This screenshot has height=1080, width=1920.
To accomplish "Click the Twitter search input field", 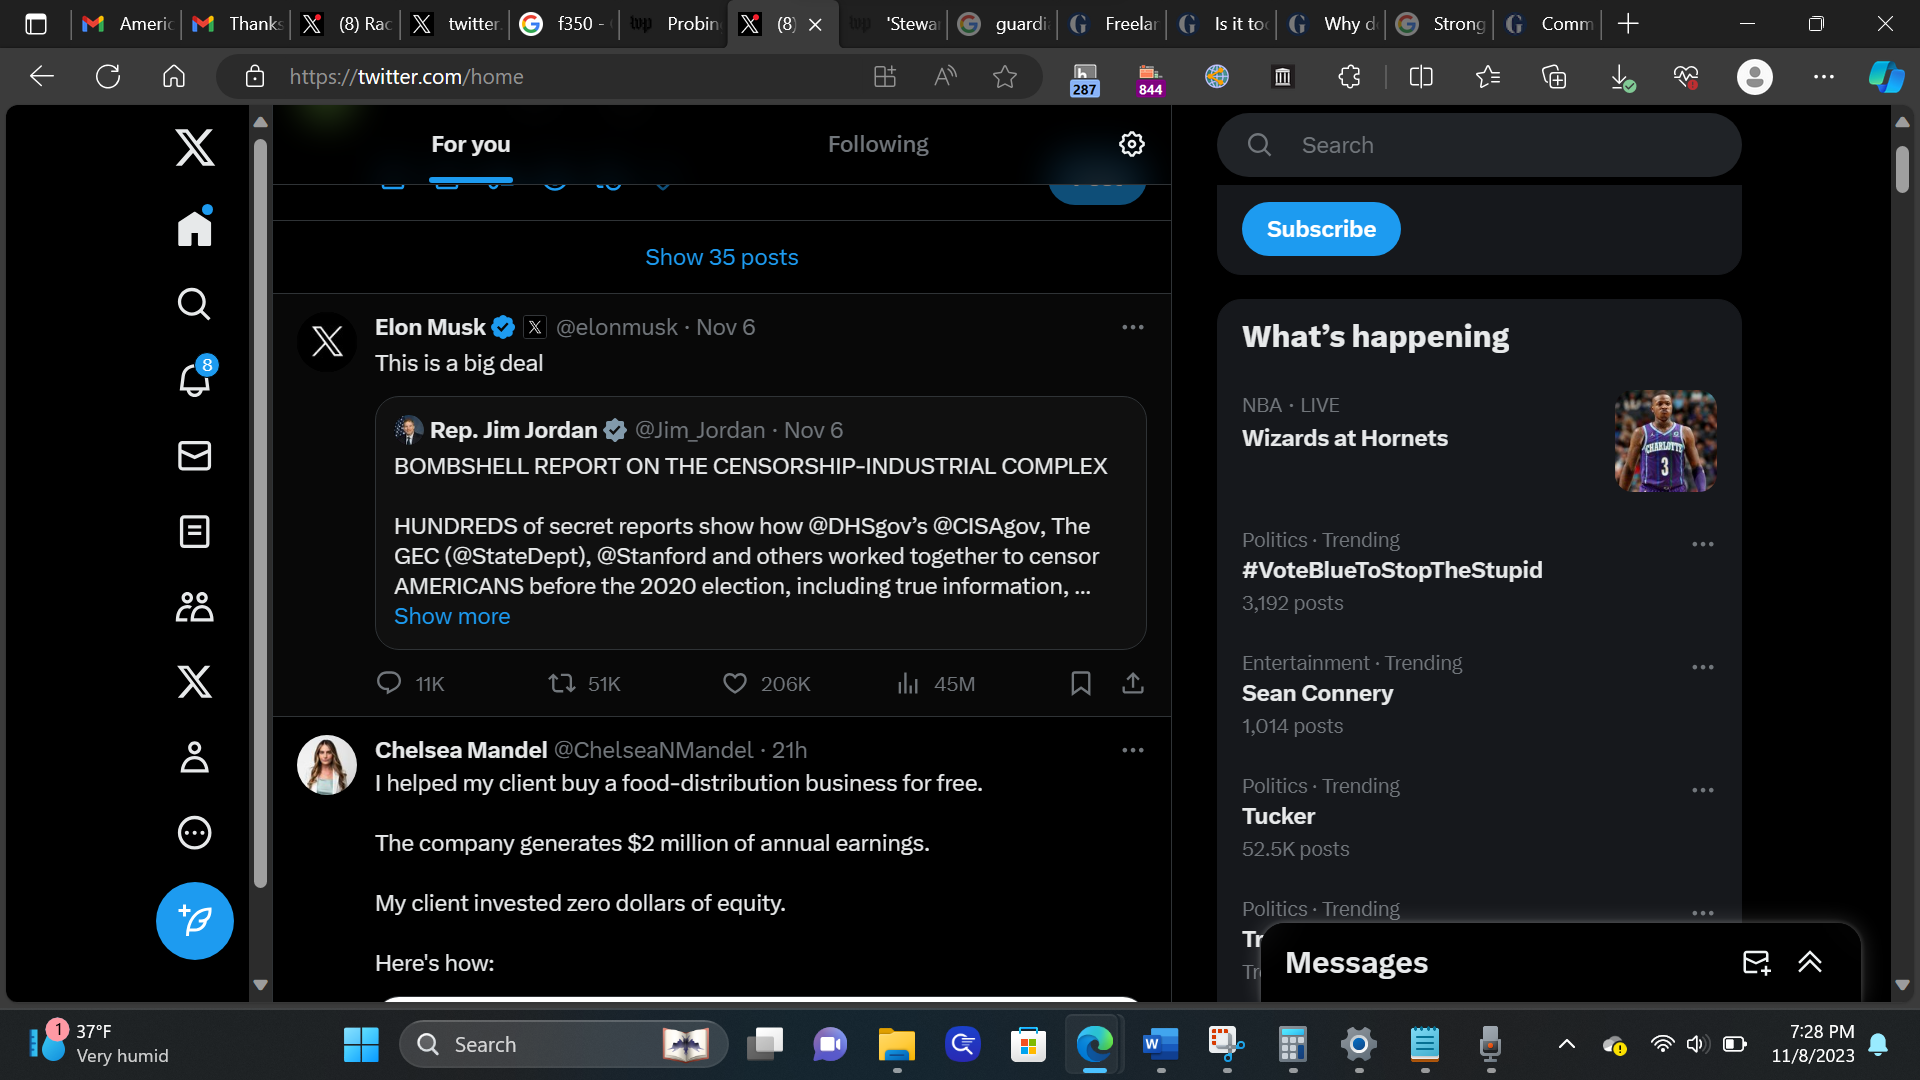I will (1478, 145).
